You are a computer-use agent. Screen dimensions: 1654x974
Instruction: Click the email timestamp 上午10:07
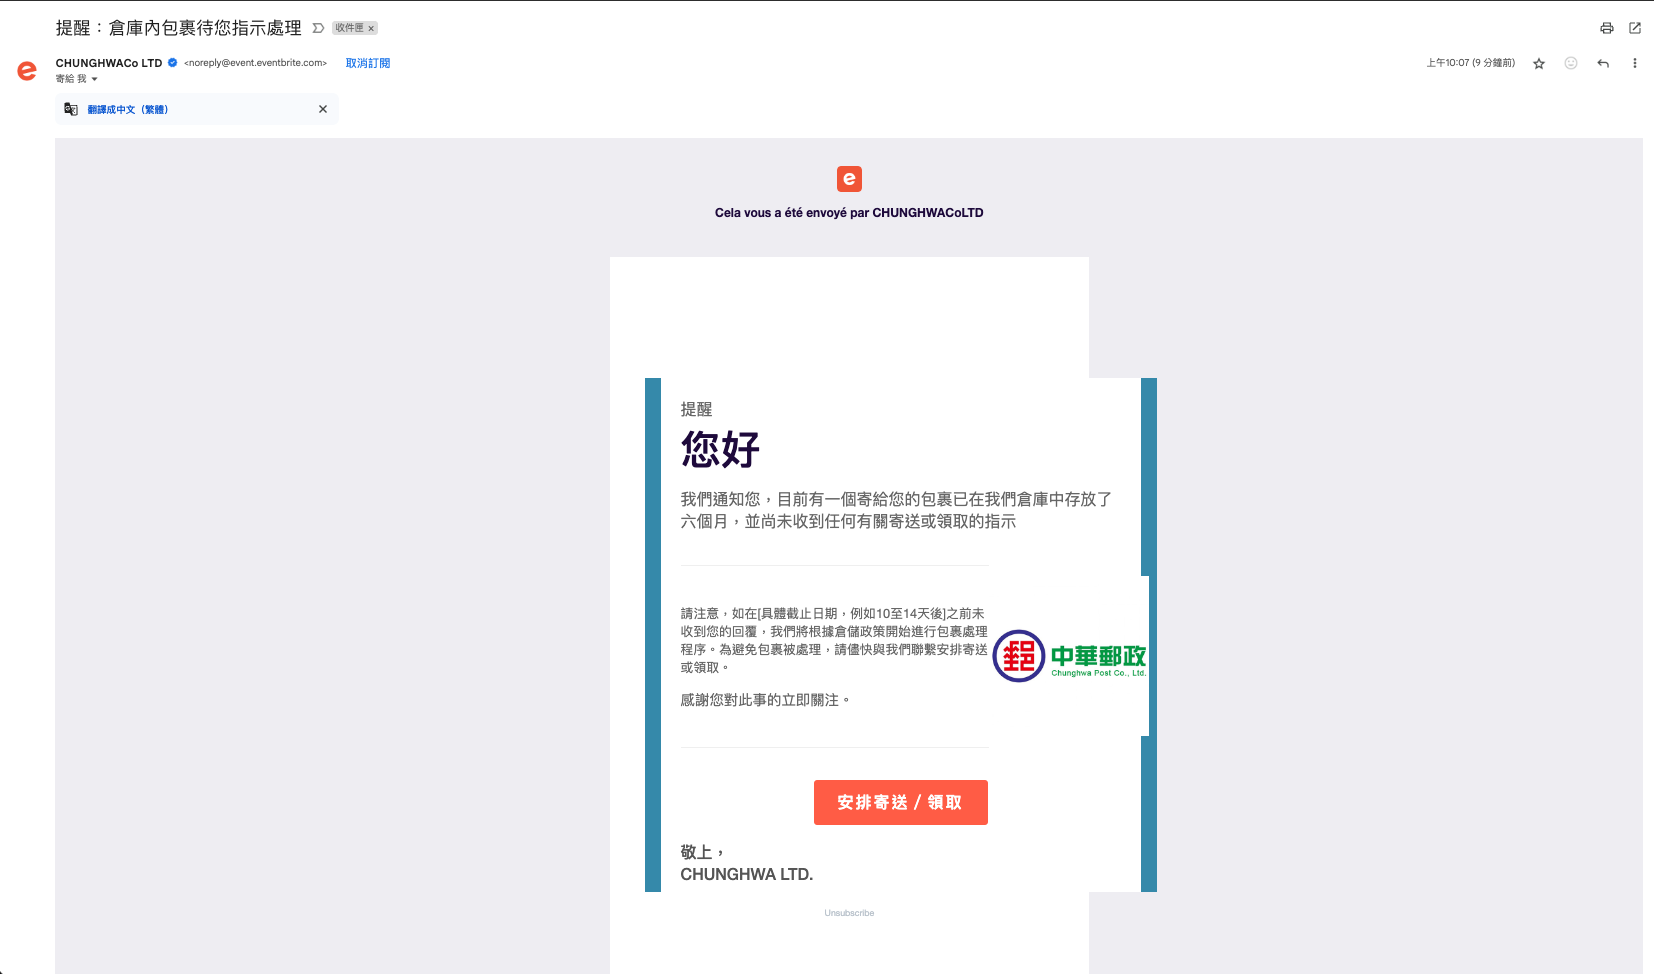1471,63
